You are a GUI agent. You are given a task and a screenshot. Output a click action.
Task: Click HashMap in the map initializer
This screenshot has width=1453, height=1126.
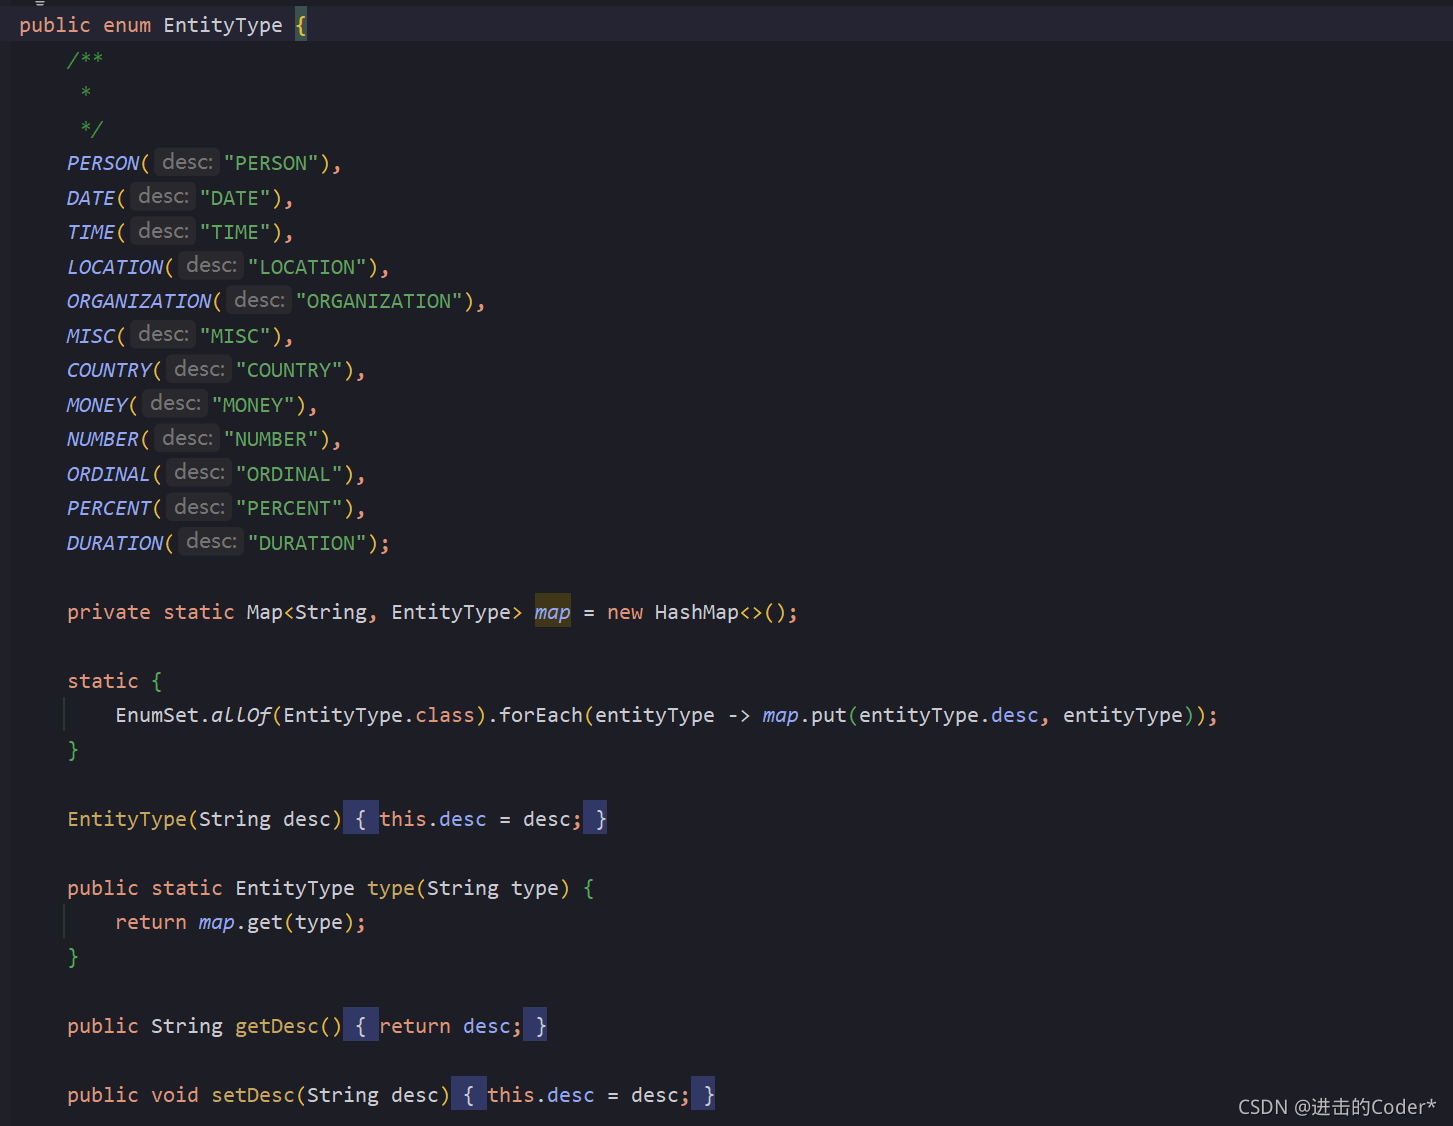(x=697, y=612)
